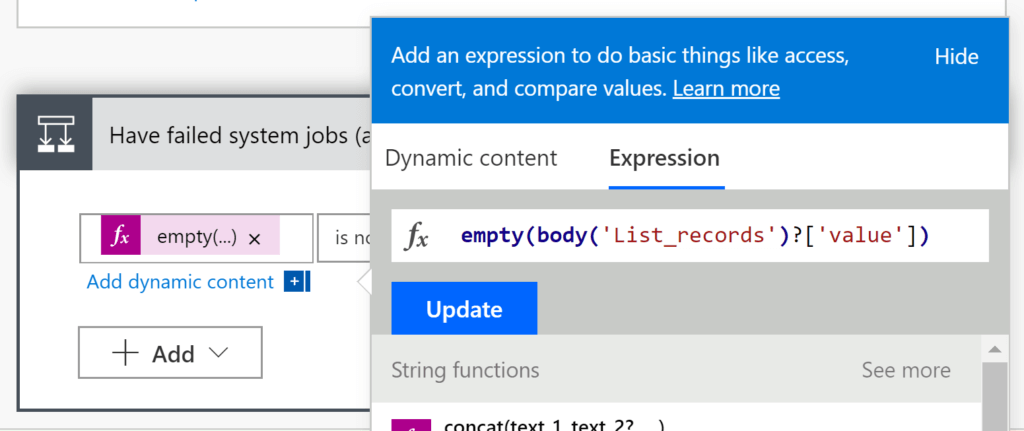Hide the expression help banner
The image size is (1024, 431).
pos(956,57)
